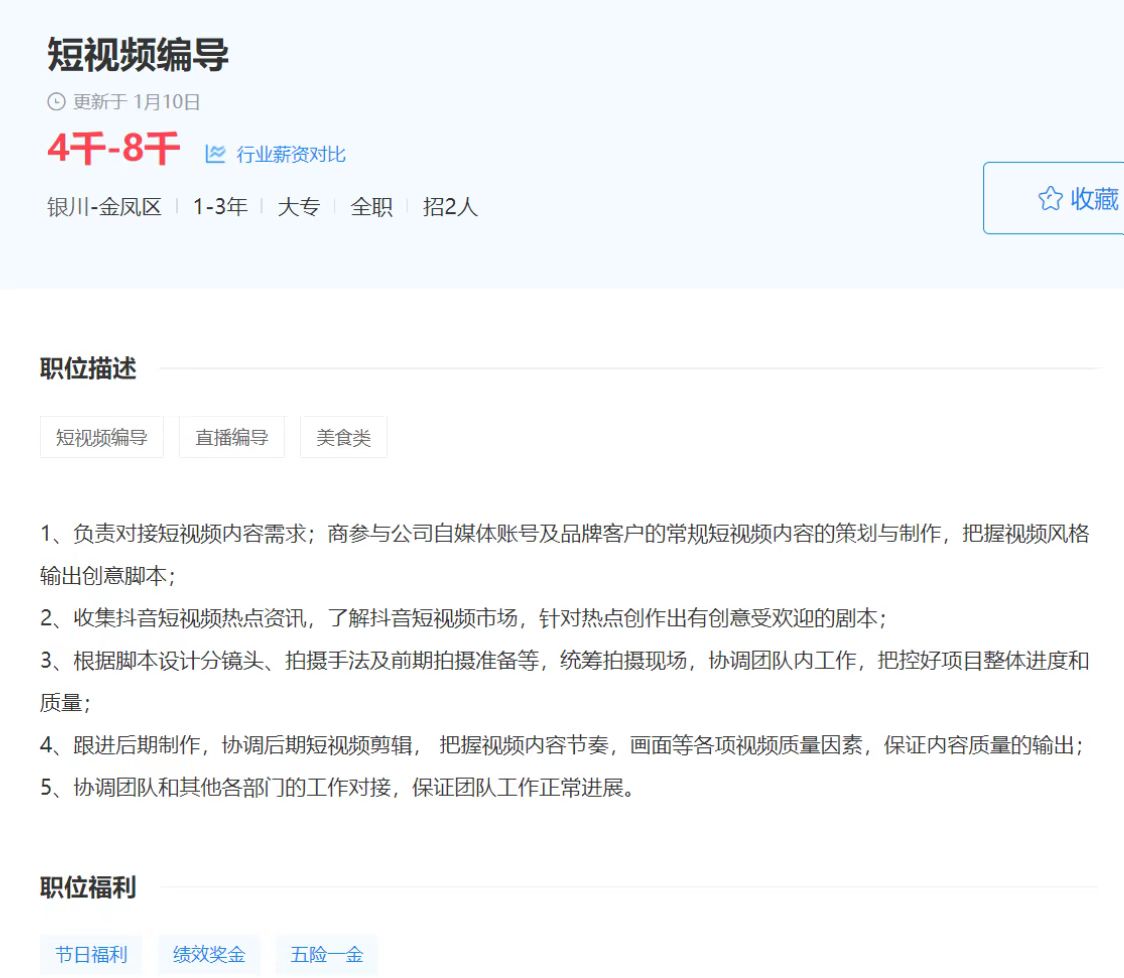Click the 绩效奖金 benefit tag

tap(209, 954)
